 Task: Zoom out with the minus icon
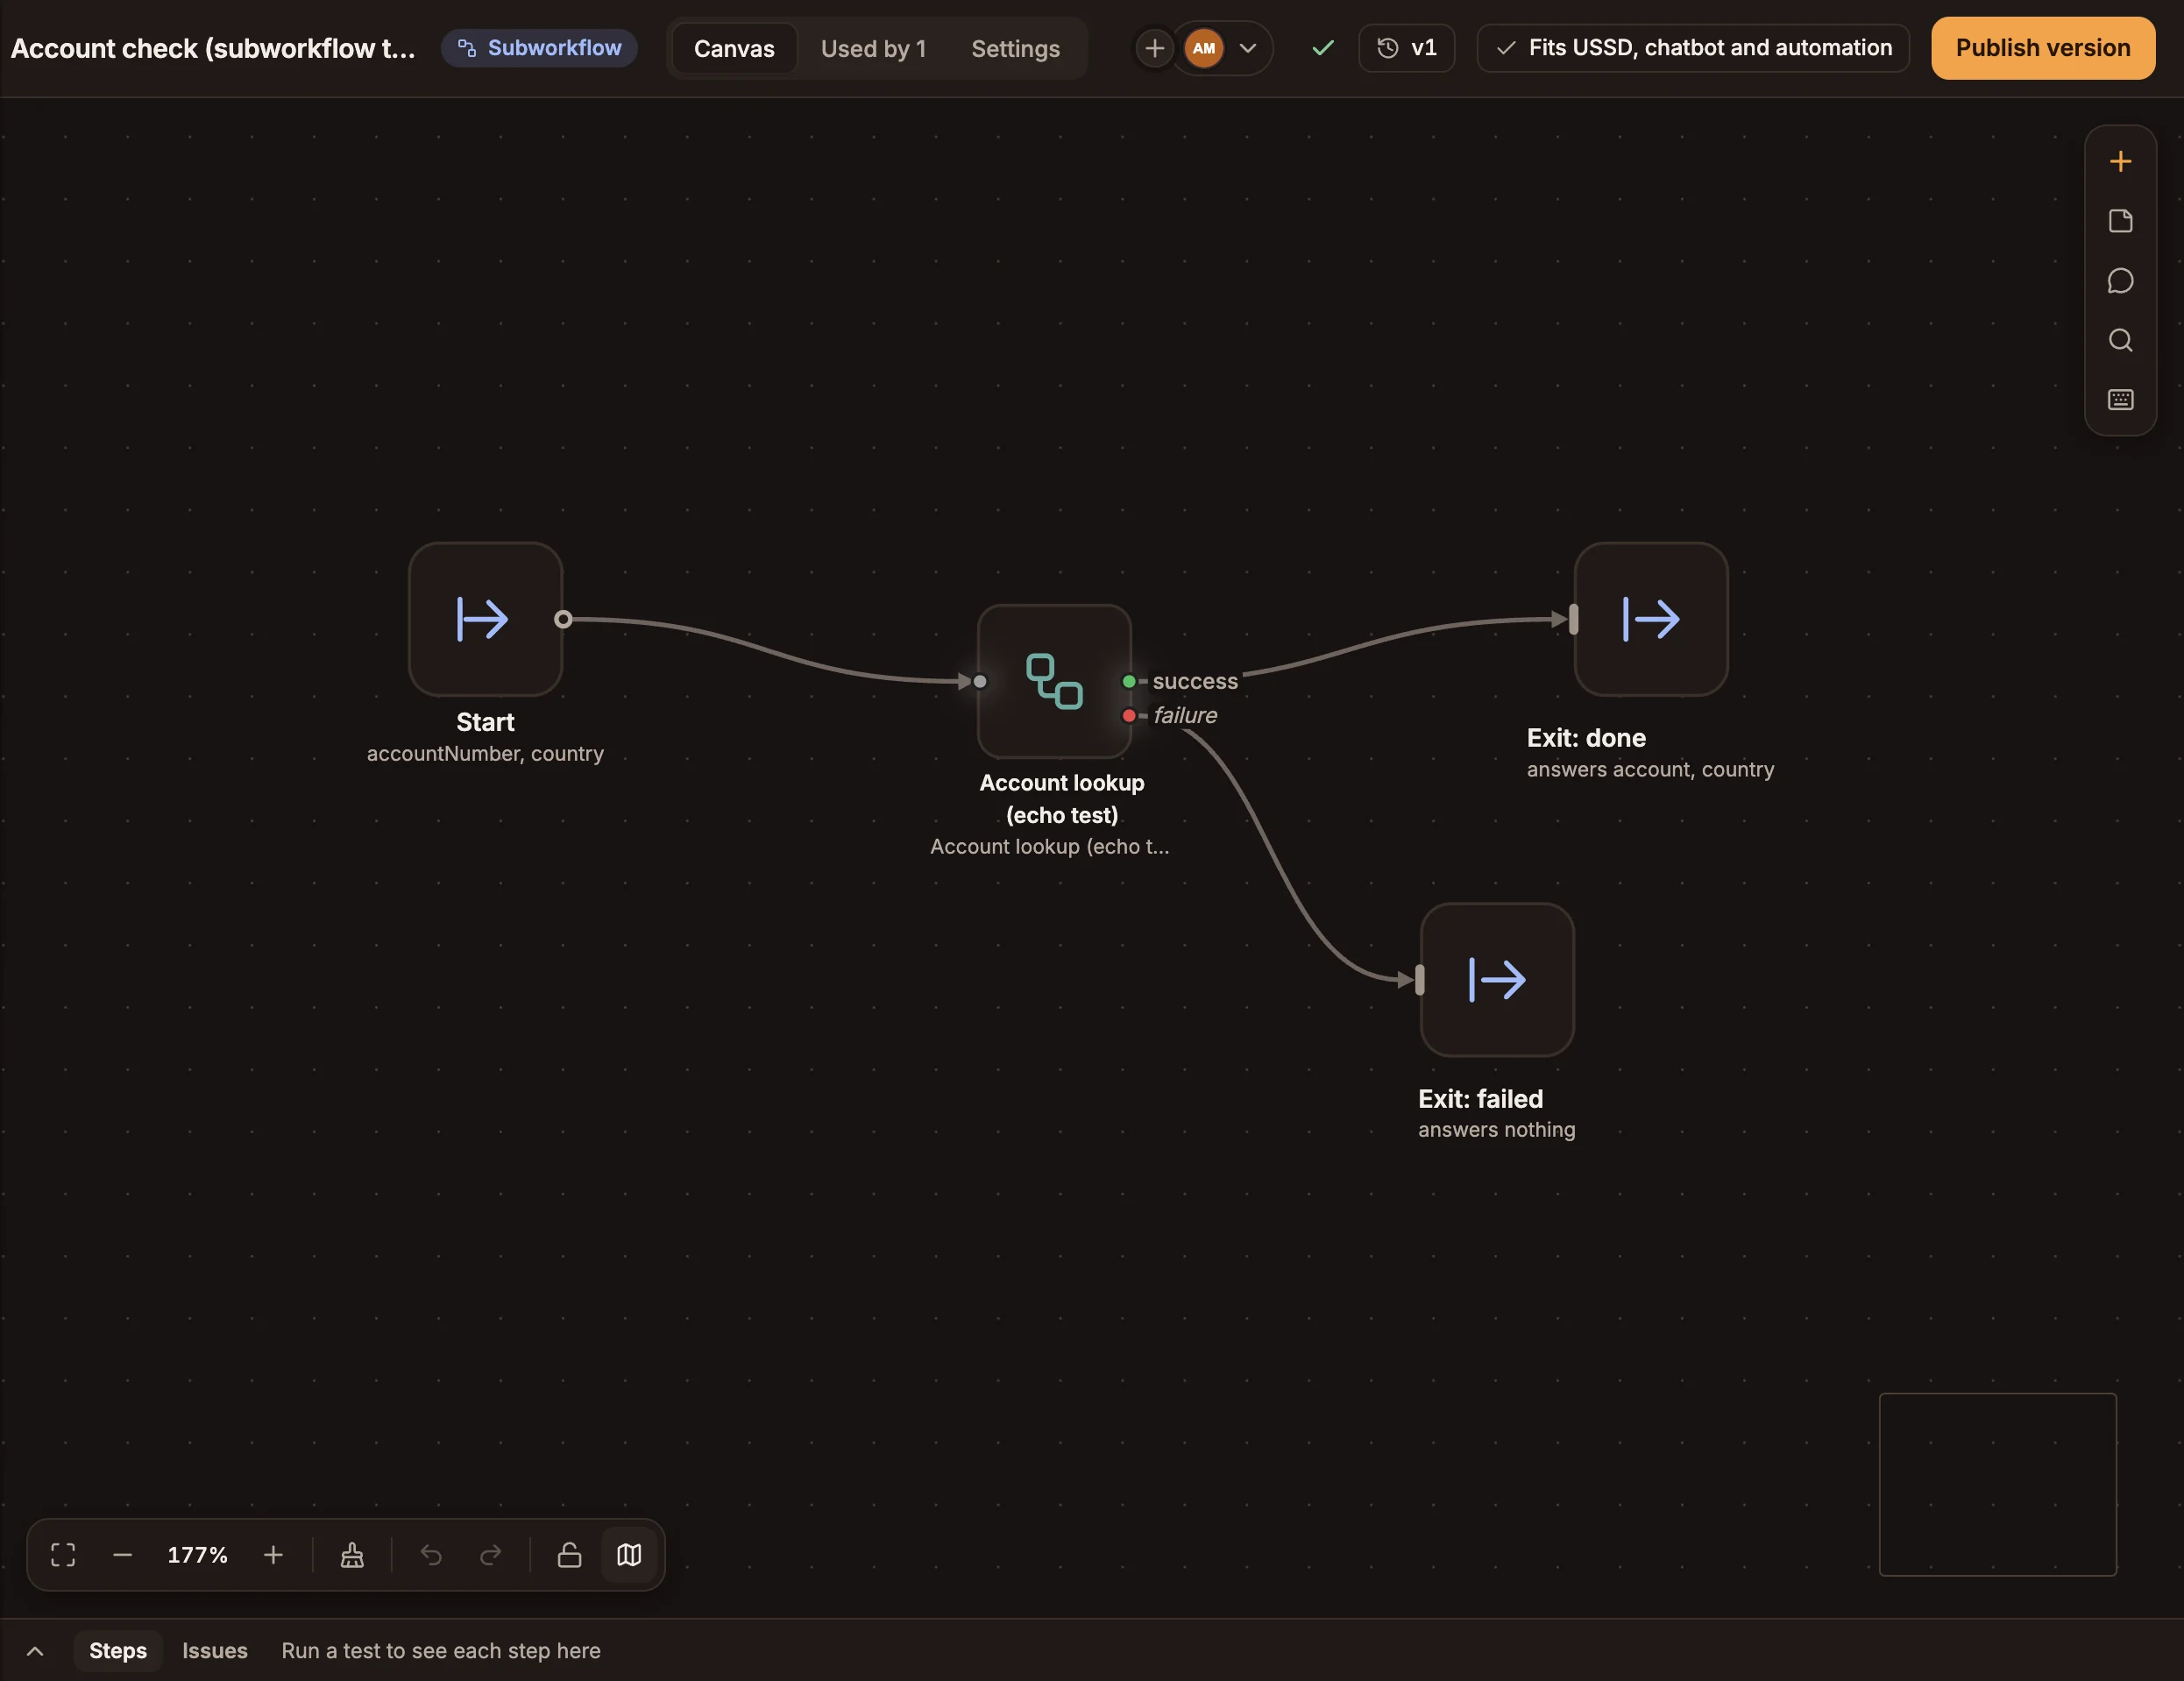point(123,1555)
